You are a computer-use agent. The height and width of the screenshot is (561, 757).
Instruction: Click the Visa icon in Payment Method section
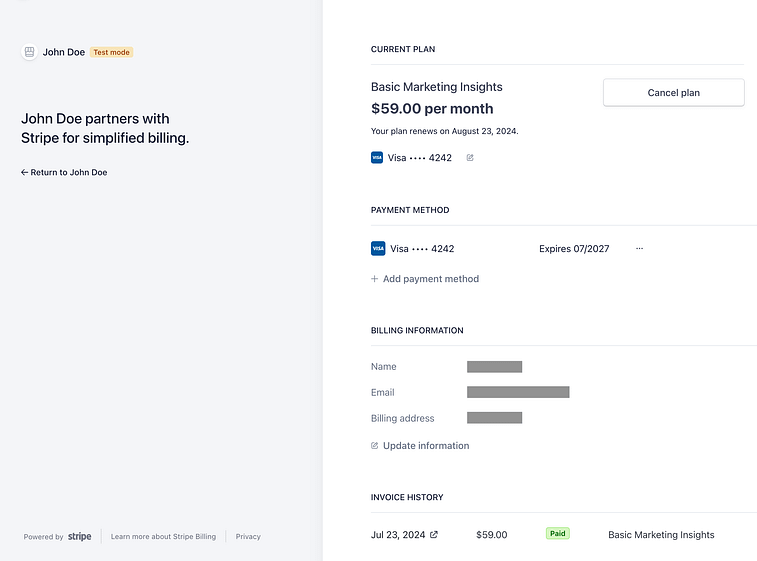[377, 248]
